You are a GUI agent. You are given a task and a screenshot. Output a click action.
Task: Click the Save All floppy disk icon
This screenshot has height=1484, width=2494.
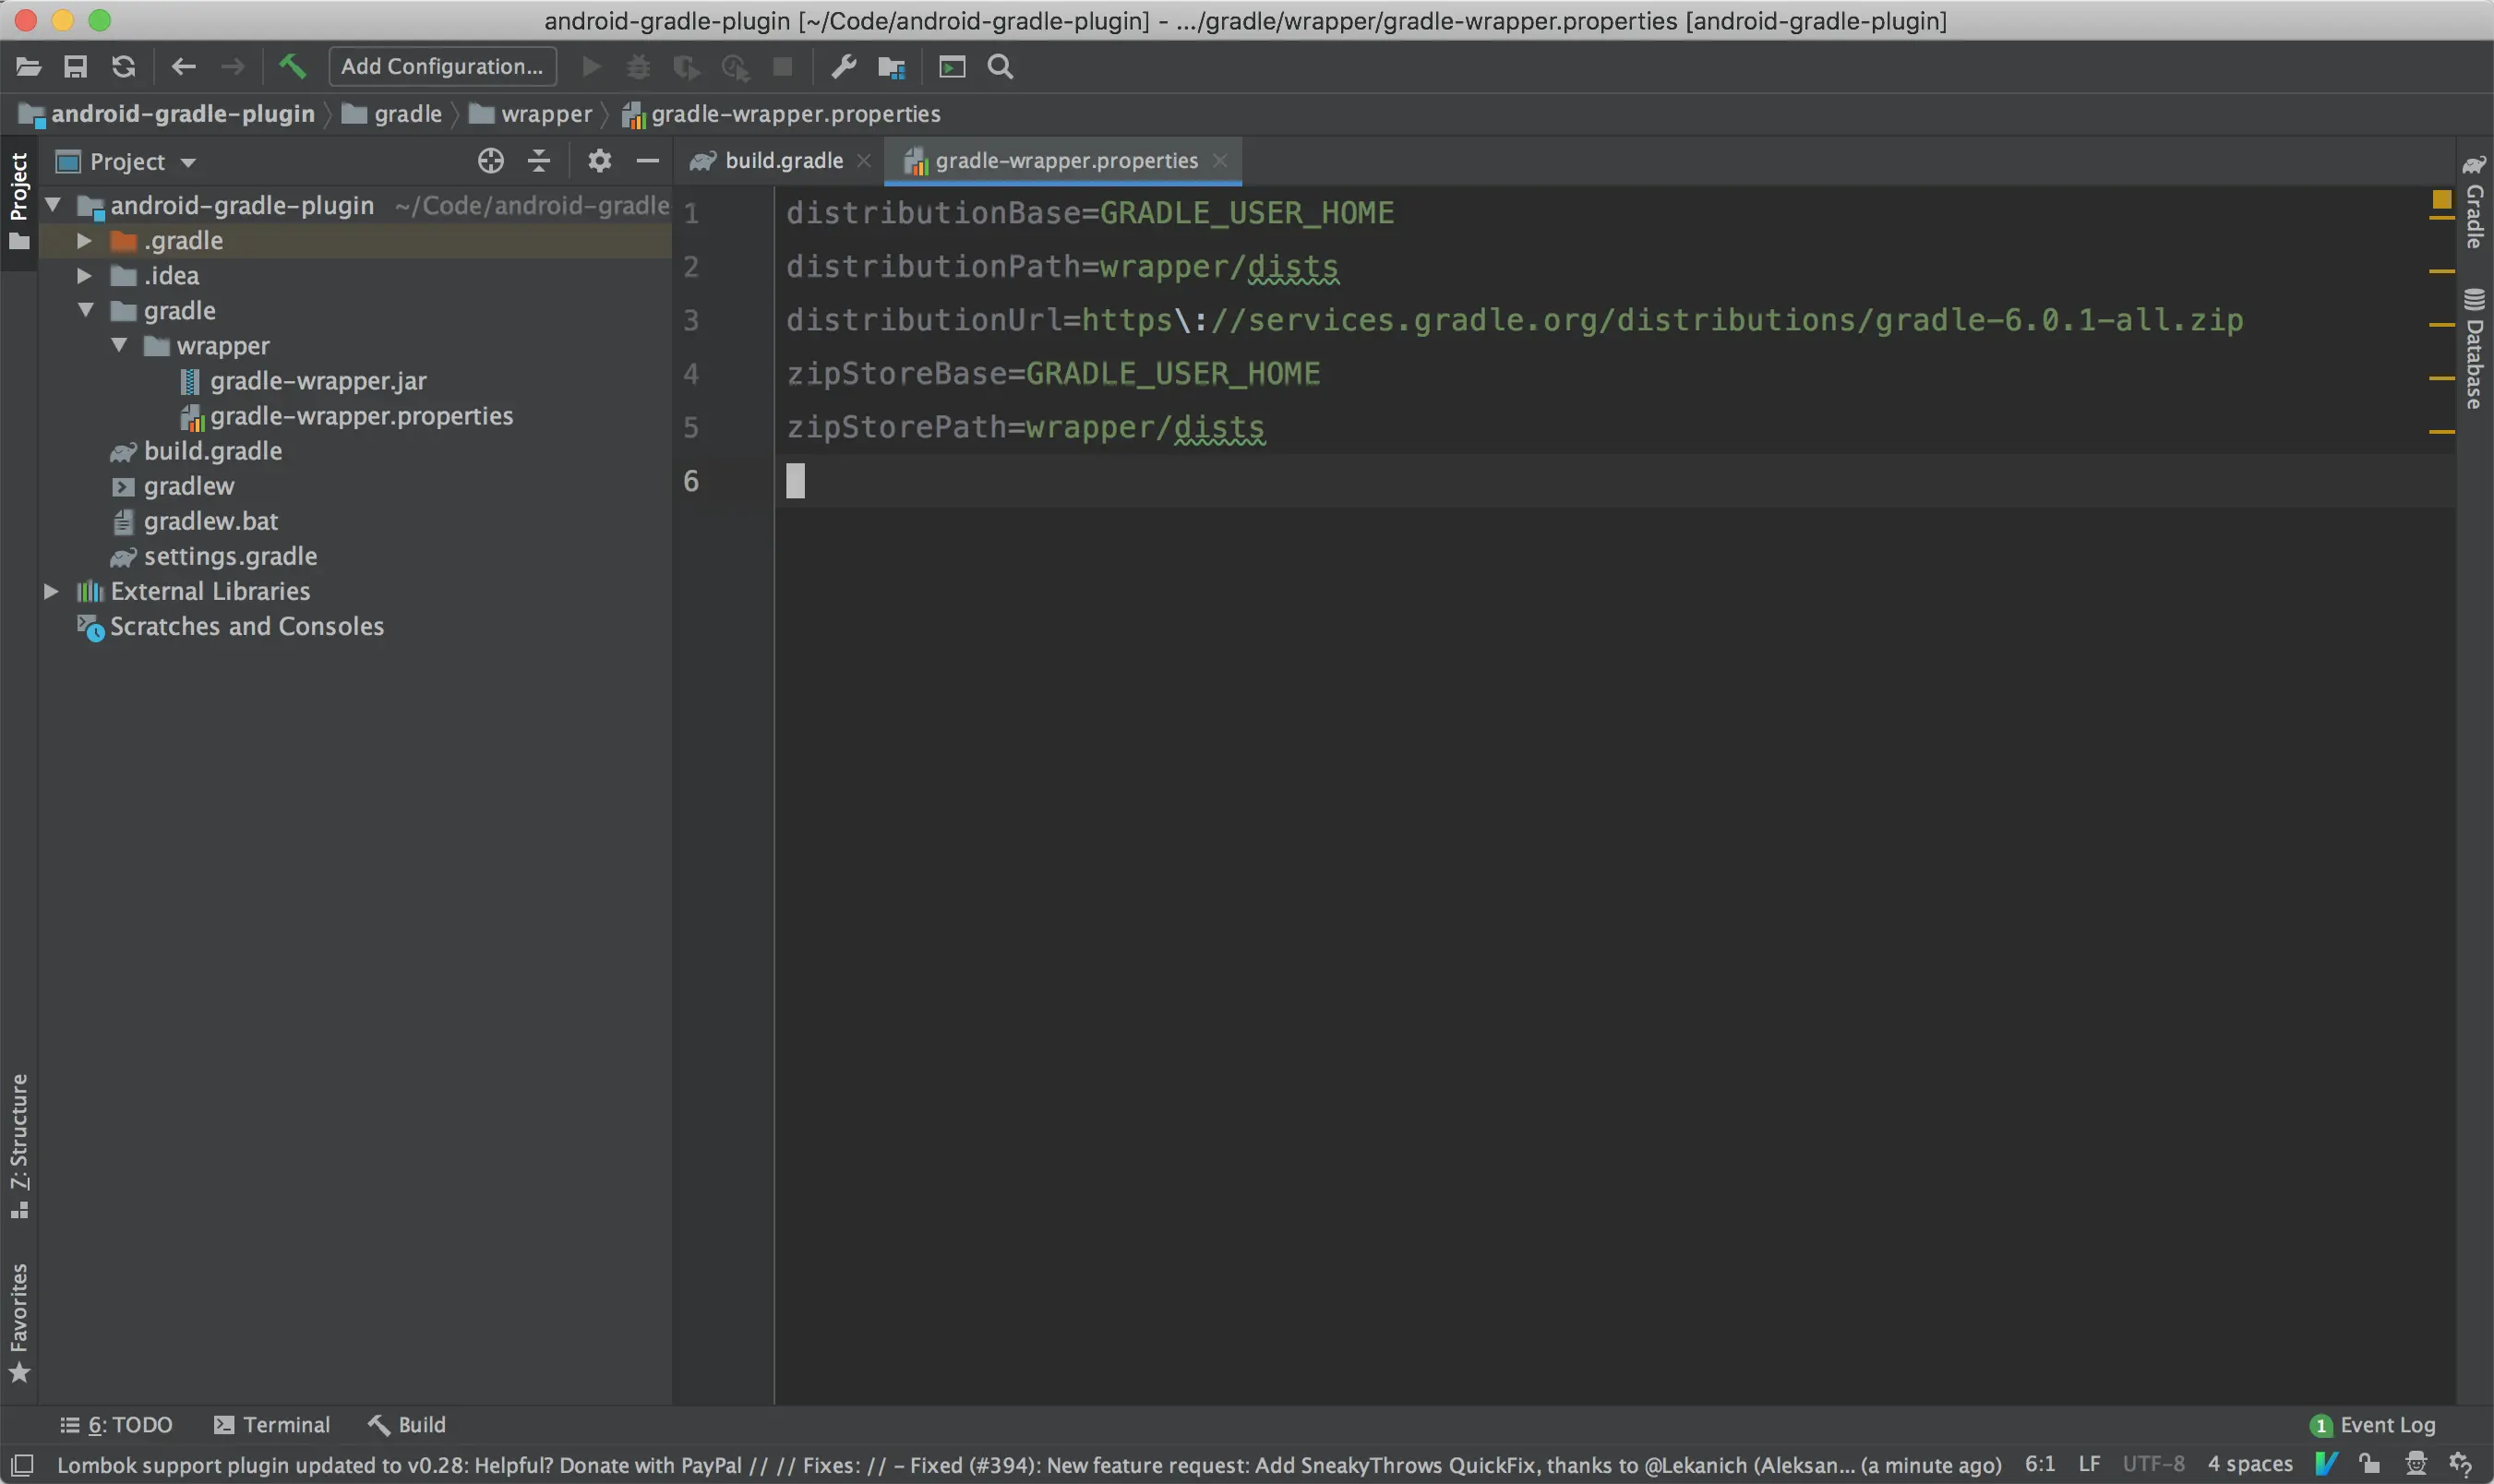pyautogui.click(x=75, y=66)
